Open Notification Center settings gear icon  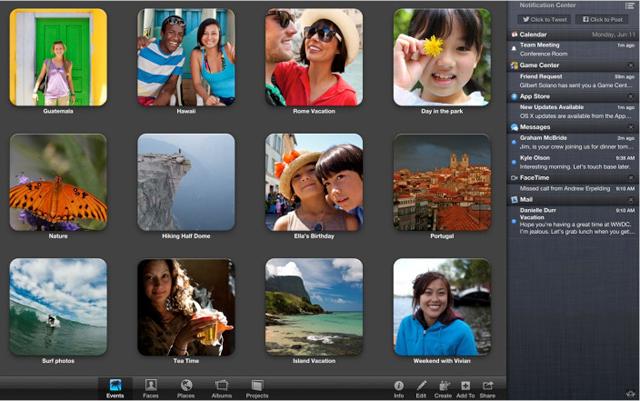point(629,393)
